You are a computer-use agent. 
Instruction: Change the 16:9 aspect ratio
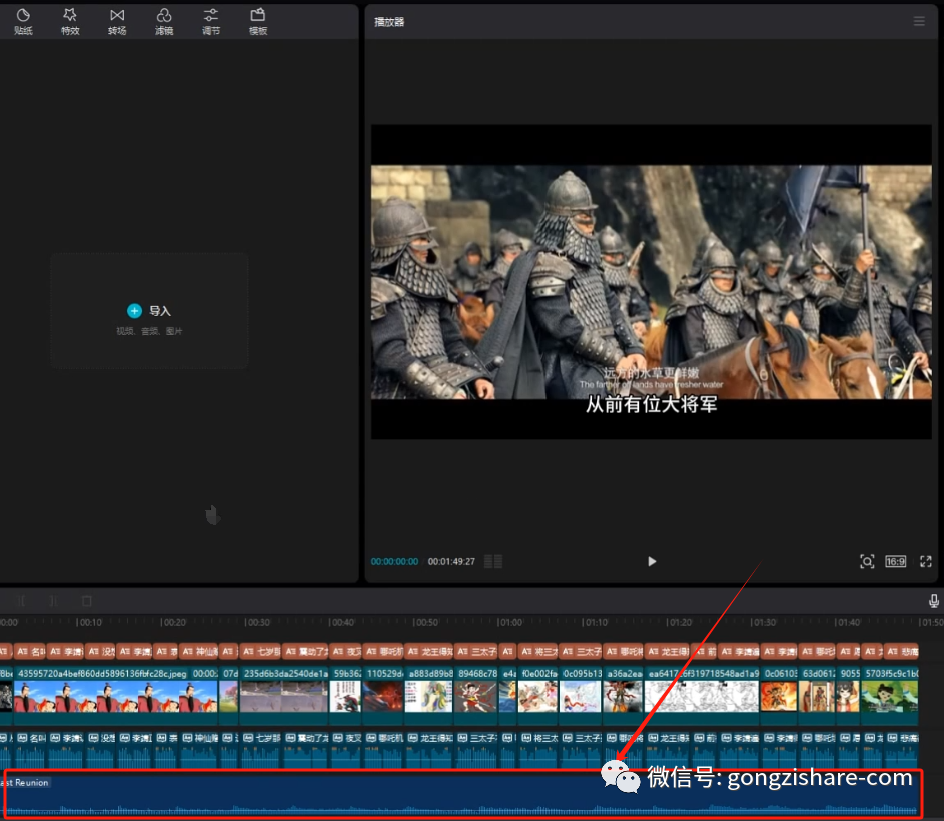896,562
